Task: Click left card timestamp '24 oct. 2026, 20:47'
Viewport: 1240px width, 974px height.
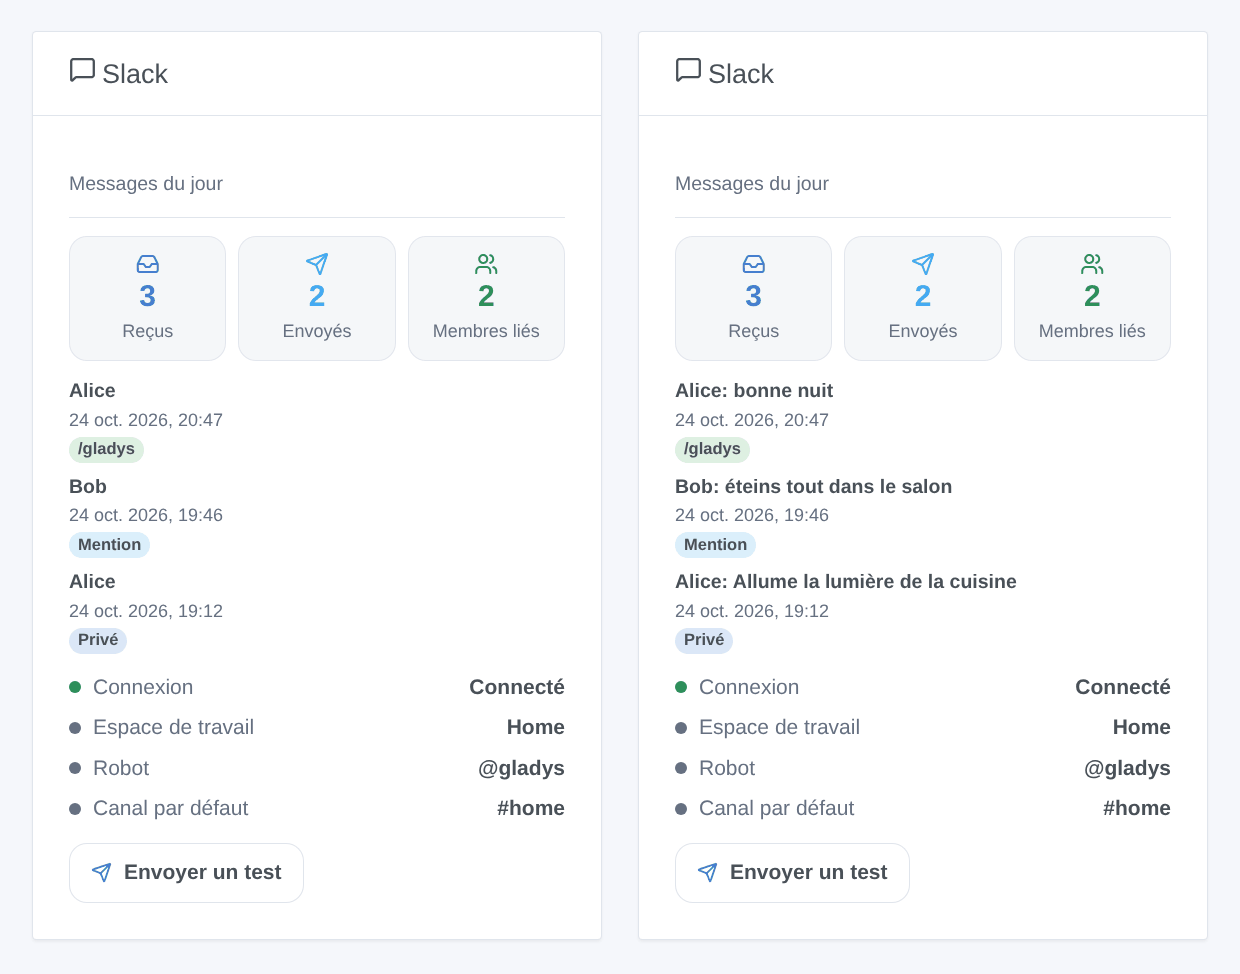Action: (x=146, y=420)
